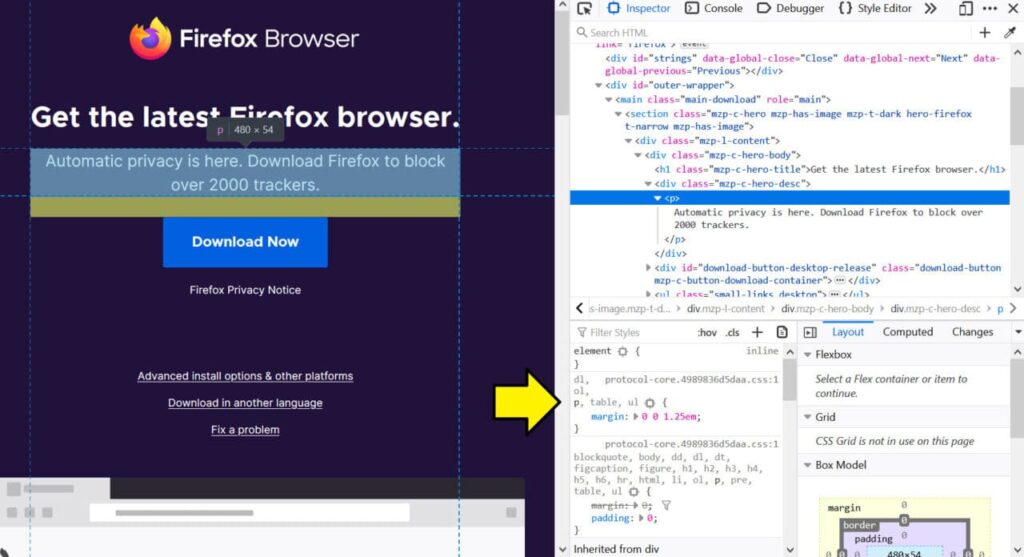This screenshot has width=1024, height=557.
Task: Toggle the three-pane inspector sidebar icon
Action: click(x=810, y=332)
